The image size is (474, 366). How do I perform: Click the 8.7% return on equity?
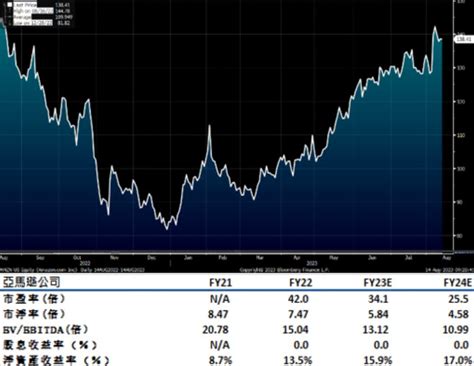point(220,361)
